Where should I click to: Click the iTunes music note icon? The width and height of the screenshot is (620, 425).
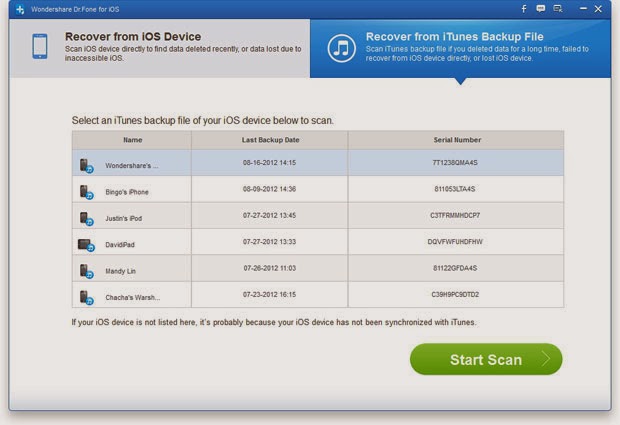(x=342, y=48)
